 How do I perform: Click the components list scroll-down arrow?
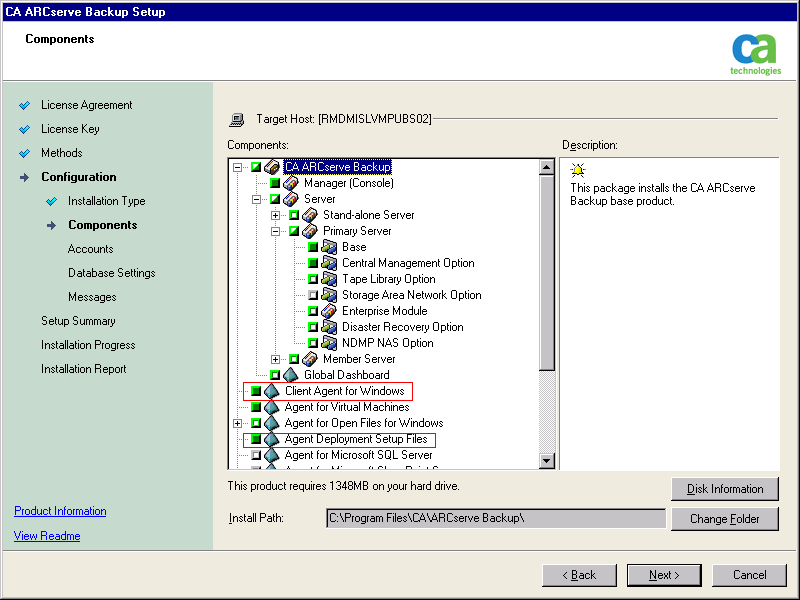coord(547,460)
